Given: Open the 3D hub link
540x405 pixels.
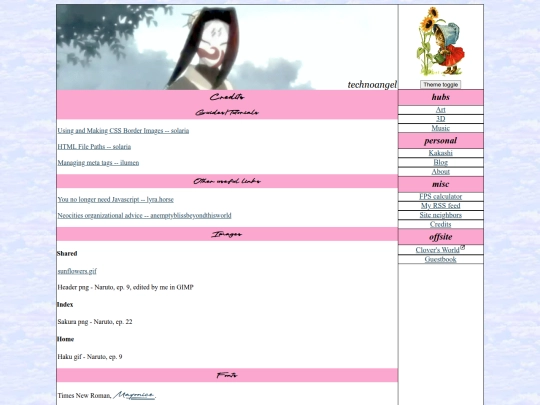Looking at the screenshot, I should pos(440,119).
